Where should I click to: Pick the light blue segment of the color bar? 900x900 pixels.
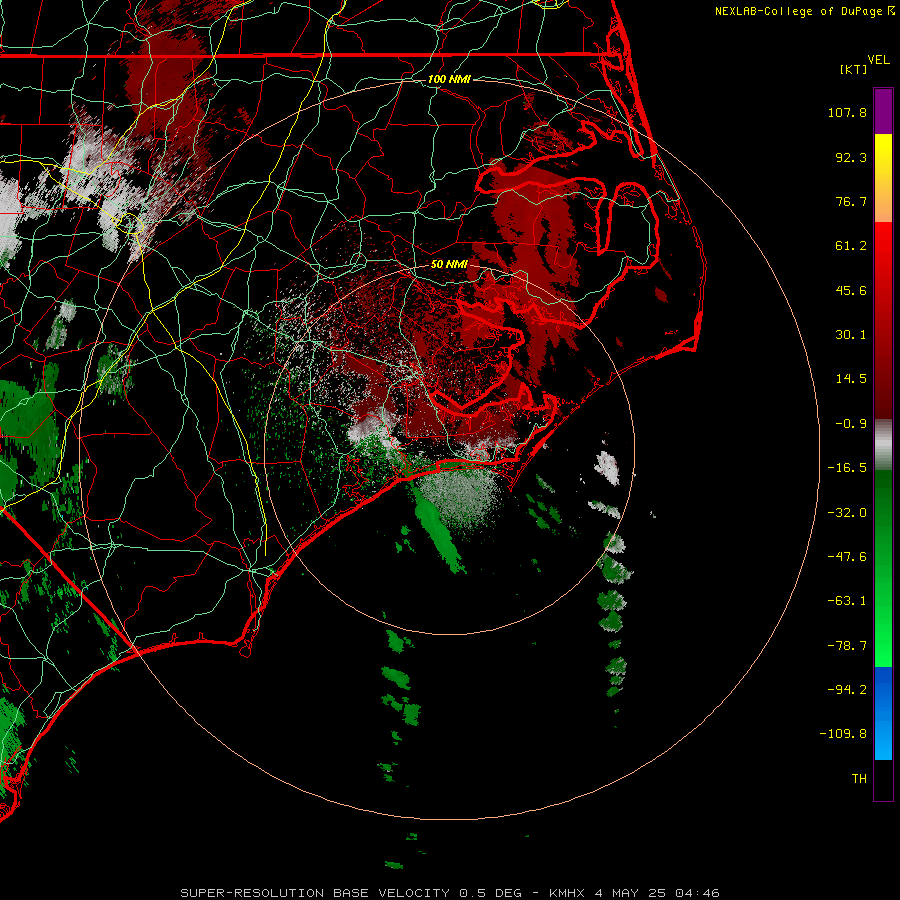click(883, 740)
